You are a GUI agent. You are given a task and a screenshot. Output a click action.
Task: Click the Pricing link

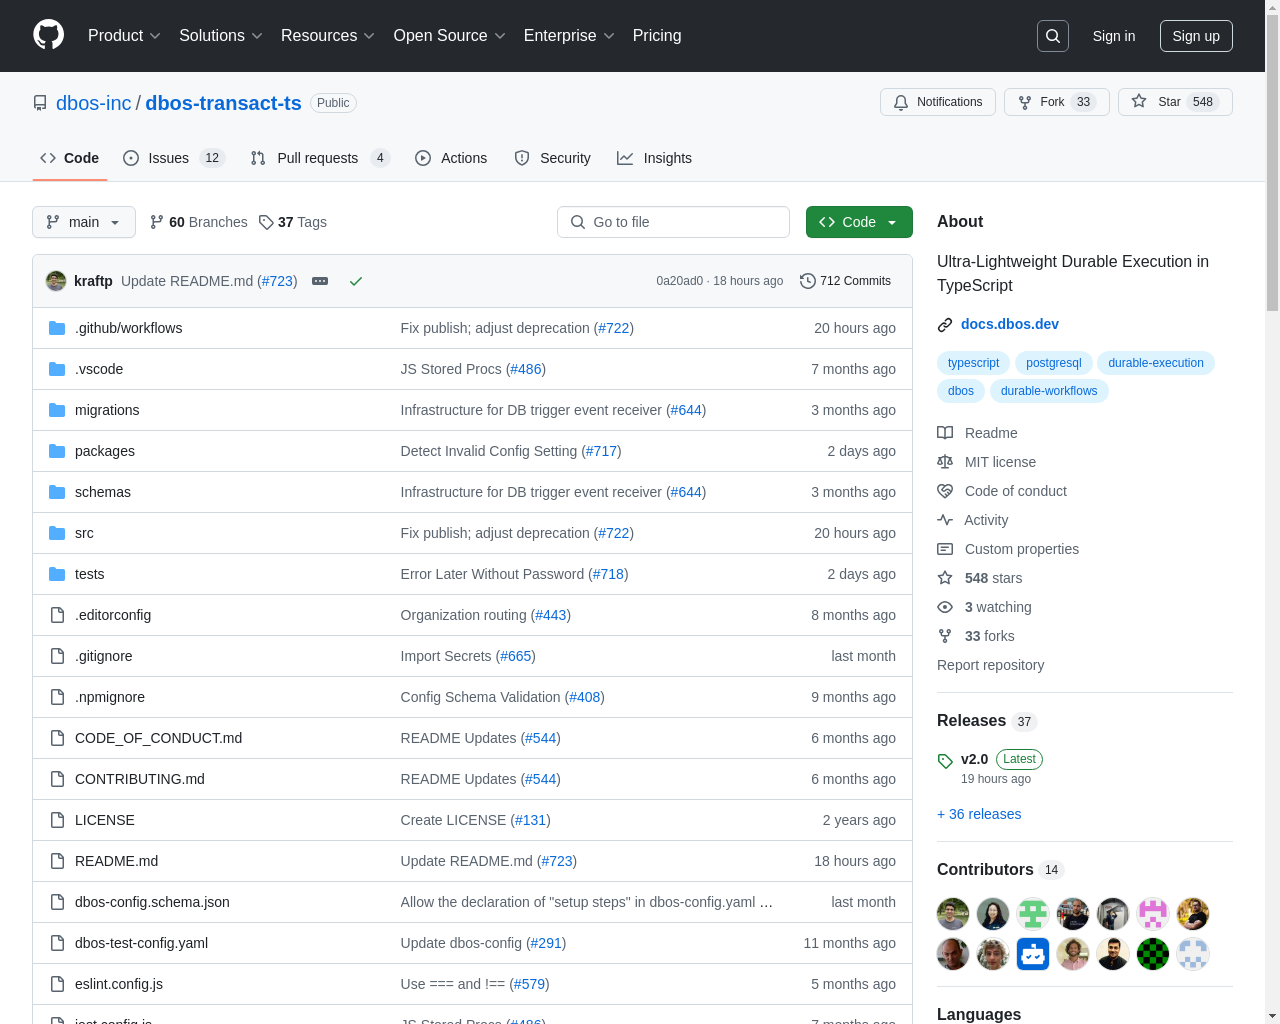657,36
